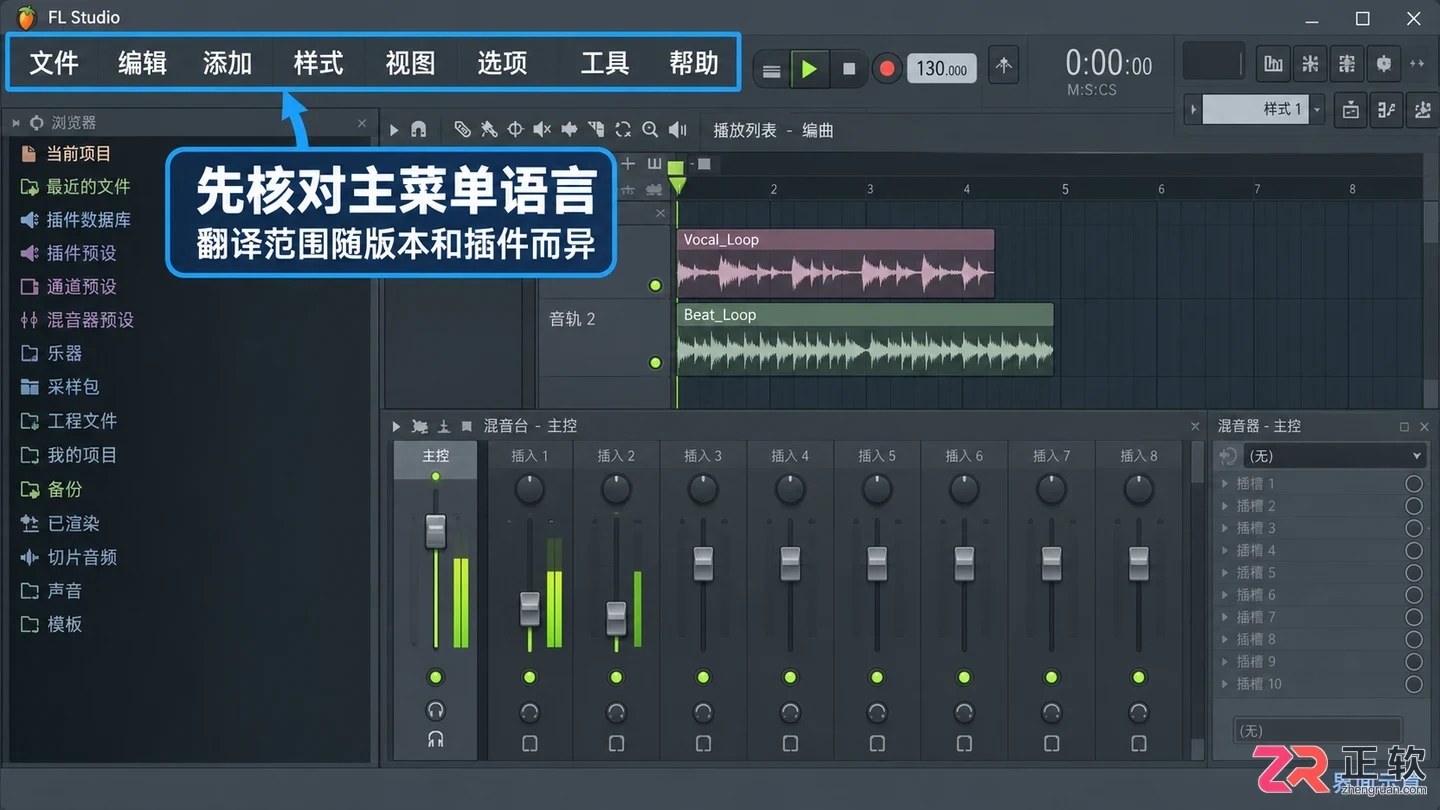Image resolution: width=1440 pixels, height=810 pixels.
Task: Open the playlist view icon in top toolbar
Action: click(x=1273, y=64)
